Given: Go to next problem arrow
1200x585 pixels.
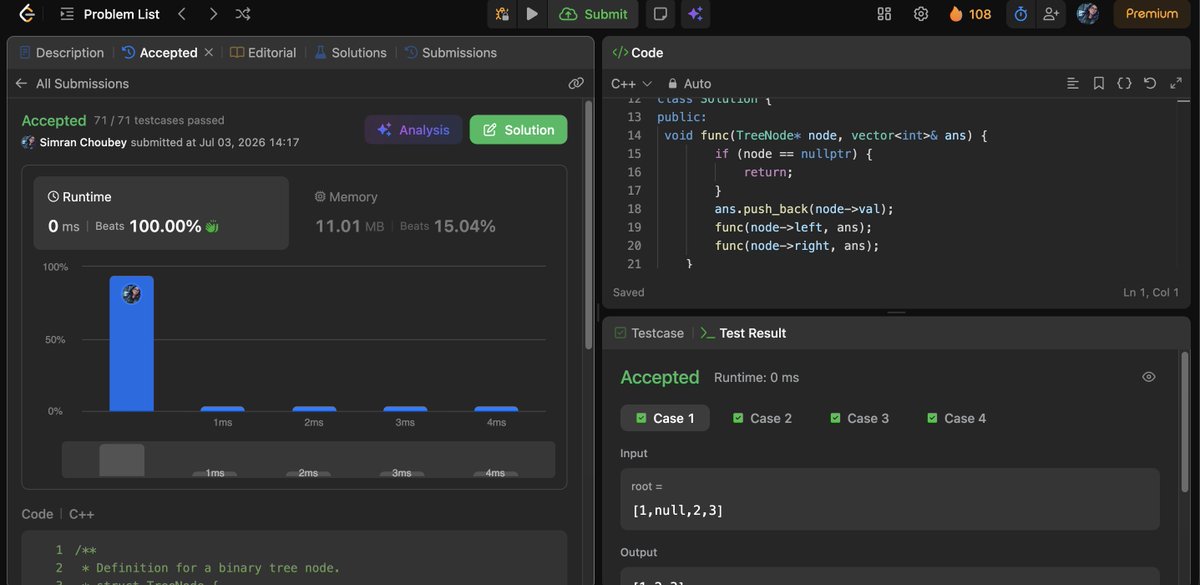Looking at the screenshot, I should click(x=213, y=14).
